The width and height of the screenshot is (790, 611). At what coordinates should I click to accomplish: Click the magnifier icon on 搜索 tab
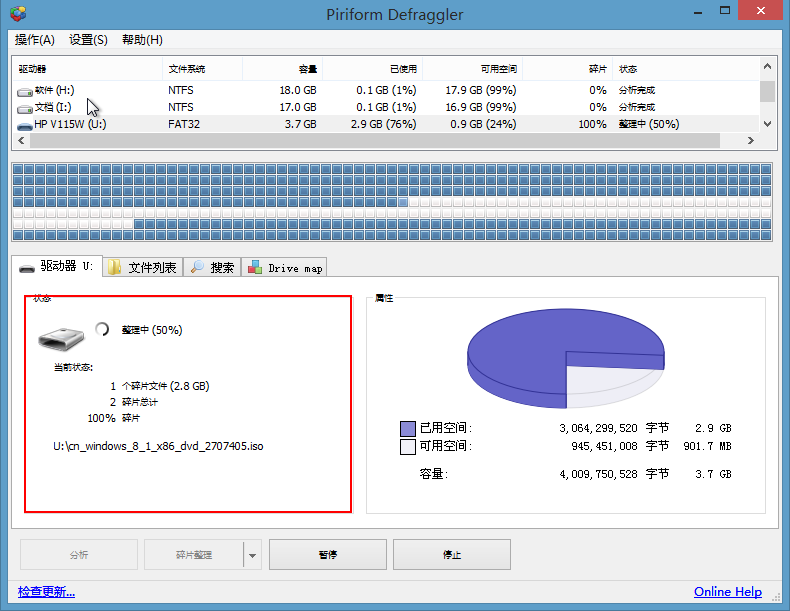(197, 267)
